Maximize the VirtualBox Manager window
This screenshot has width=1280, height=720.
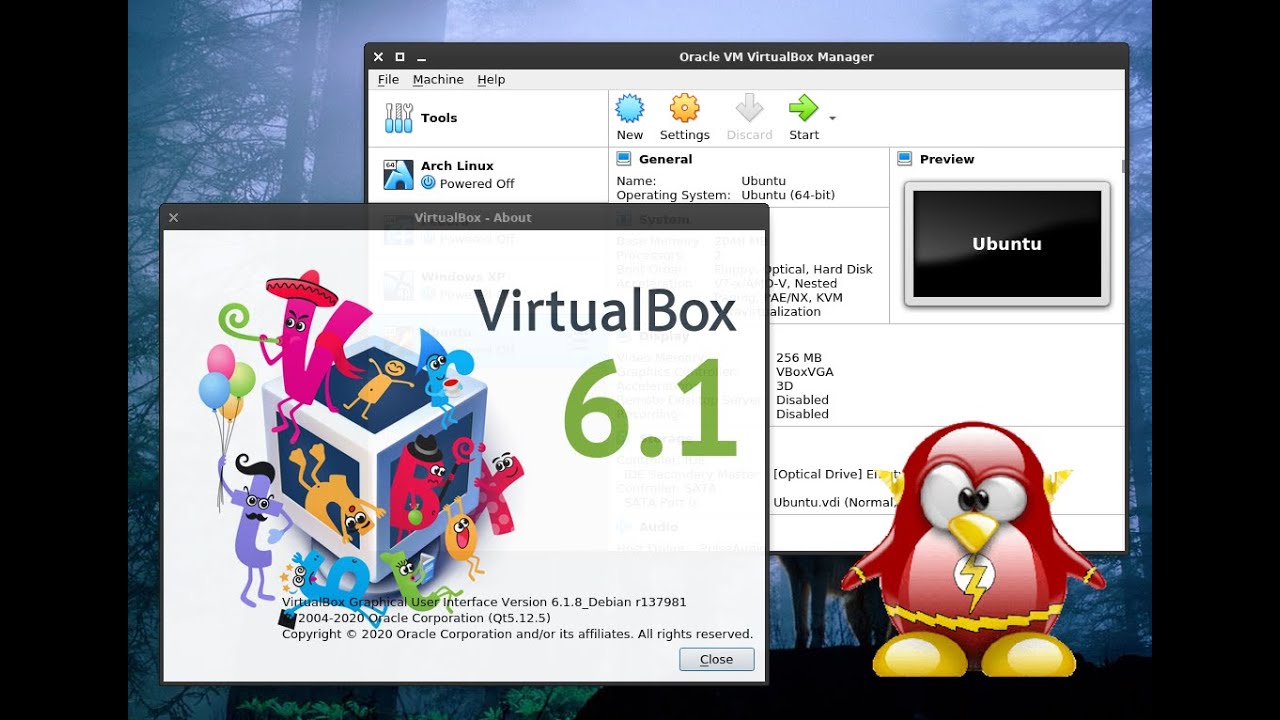click(x=400, y=57)
